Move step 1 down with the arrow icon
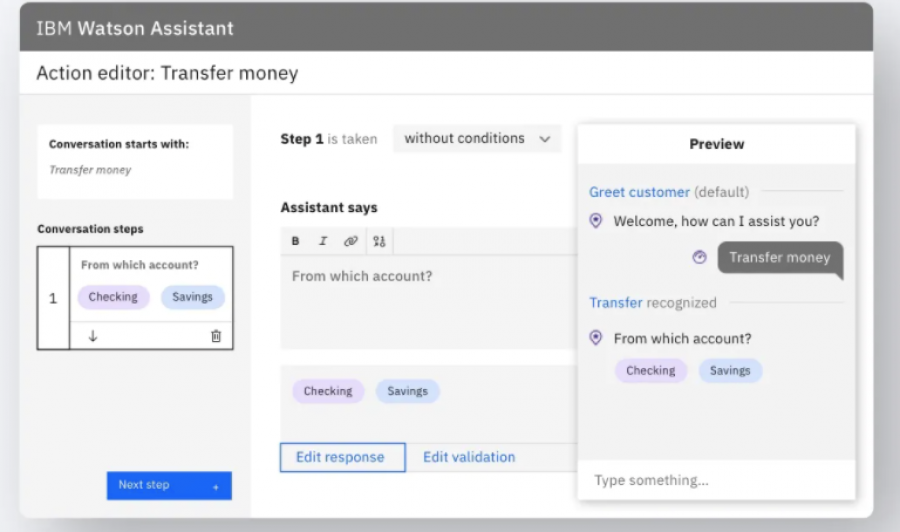The image size is (900, 532). coord(93,336)
